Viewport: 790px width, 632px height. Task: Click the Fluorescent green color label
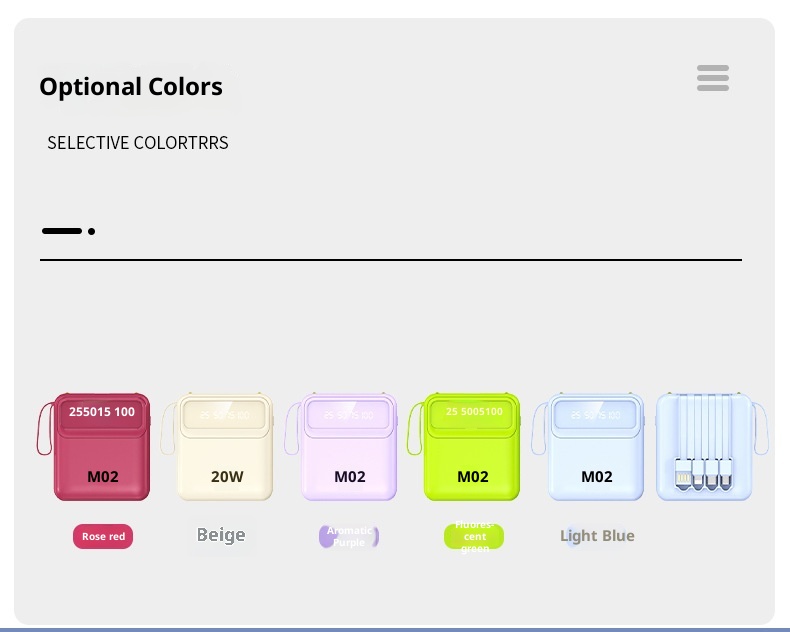[474, 537]
